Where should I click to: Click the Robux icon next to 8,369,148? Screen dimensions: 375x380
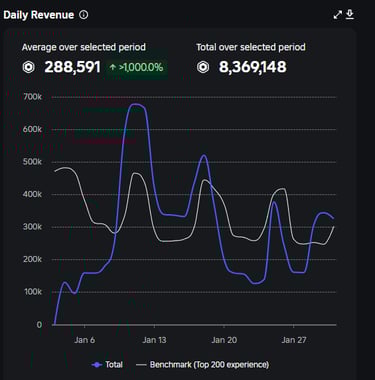[203, 67]
